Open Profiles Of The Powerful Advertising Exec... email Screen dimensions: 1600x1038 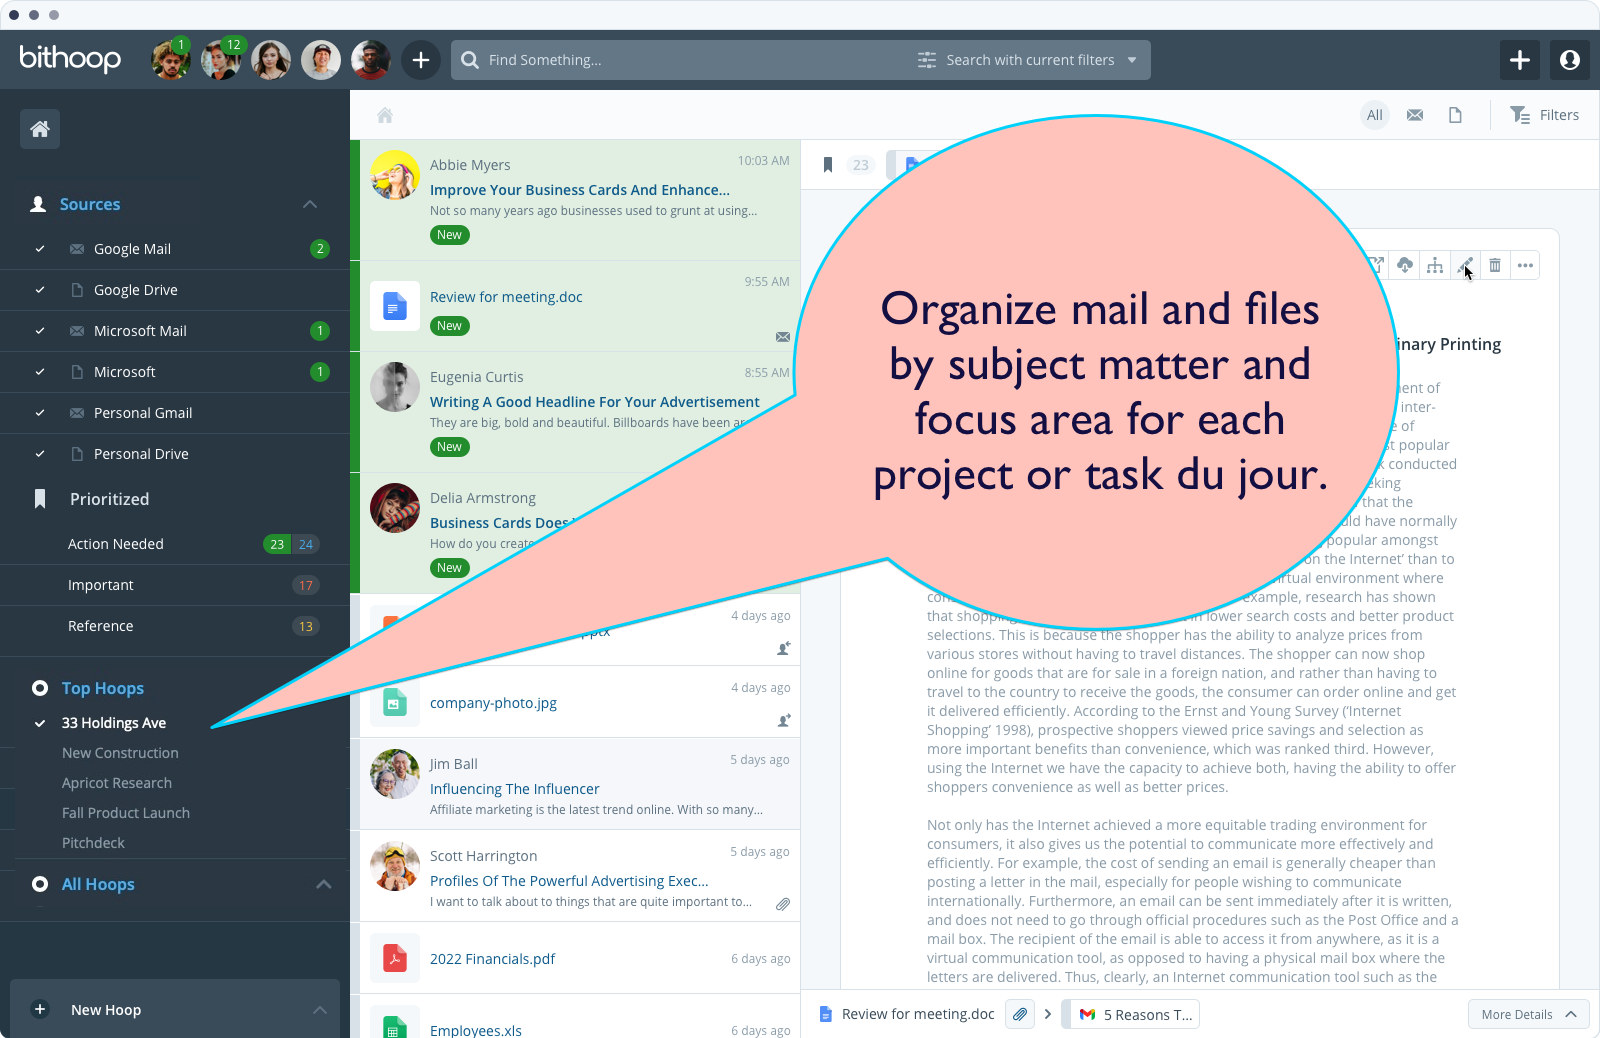click(x=569, y=881)
